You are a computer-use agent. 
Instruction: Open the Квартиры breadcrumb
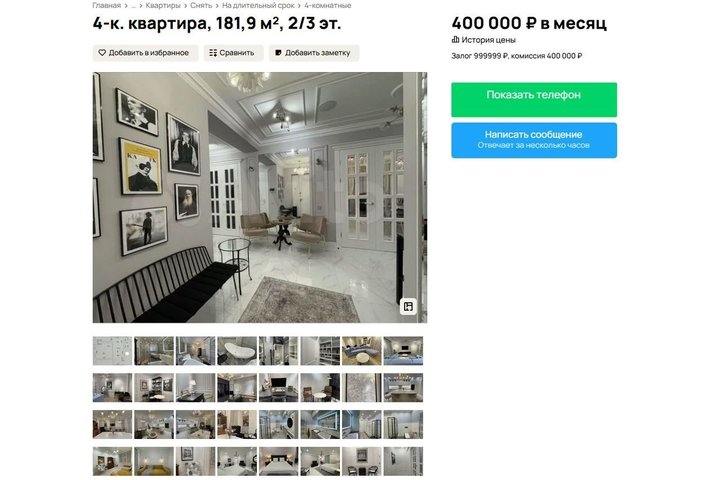tap(163, 6)
